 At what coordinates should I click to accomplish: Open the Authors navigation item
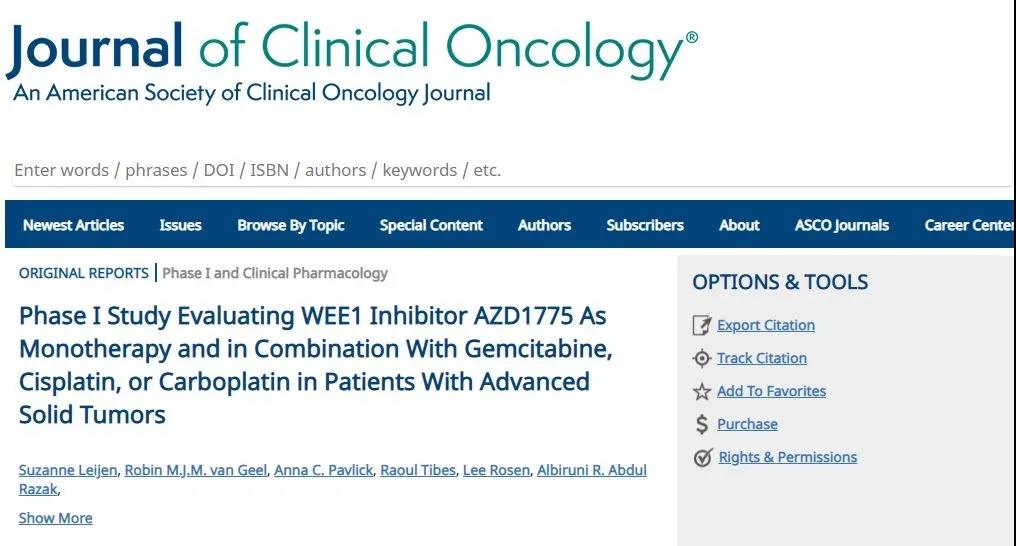[x=544, y=225]
